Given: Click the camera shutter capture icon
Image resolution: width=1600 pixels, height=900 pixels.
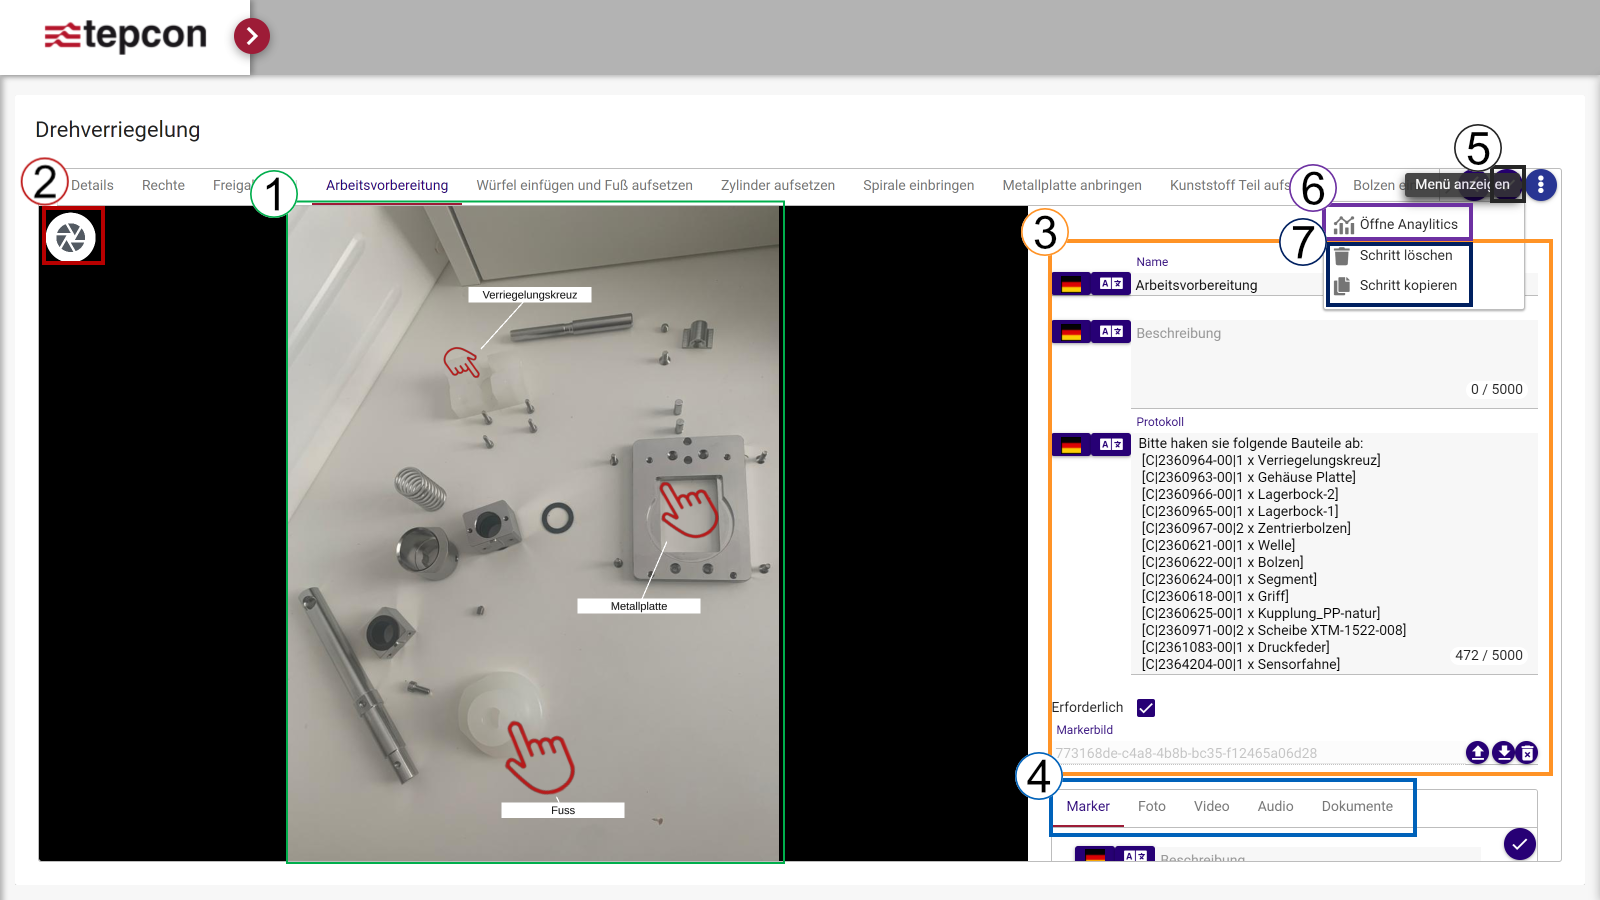Looking at the screenshot, I should click(71, 237).
